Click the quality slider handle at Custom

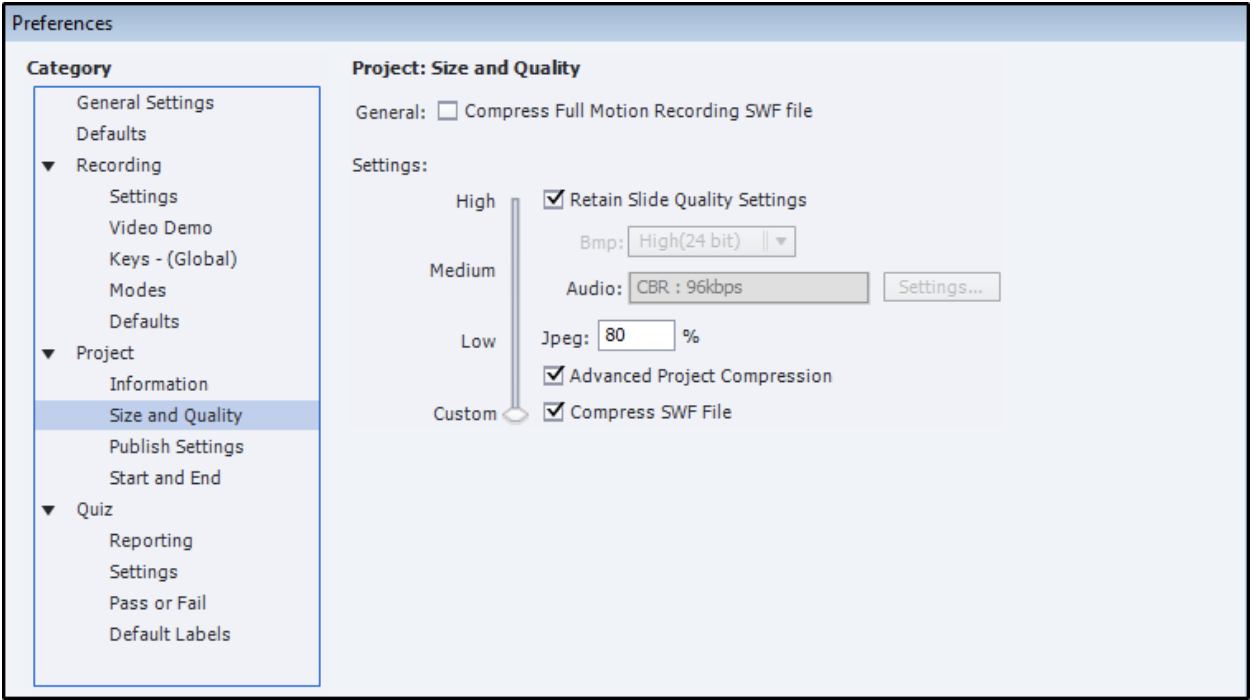pyautogui.click(x=516, y=415)
